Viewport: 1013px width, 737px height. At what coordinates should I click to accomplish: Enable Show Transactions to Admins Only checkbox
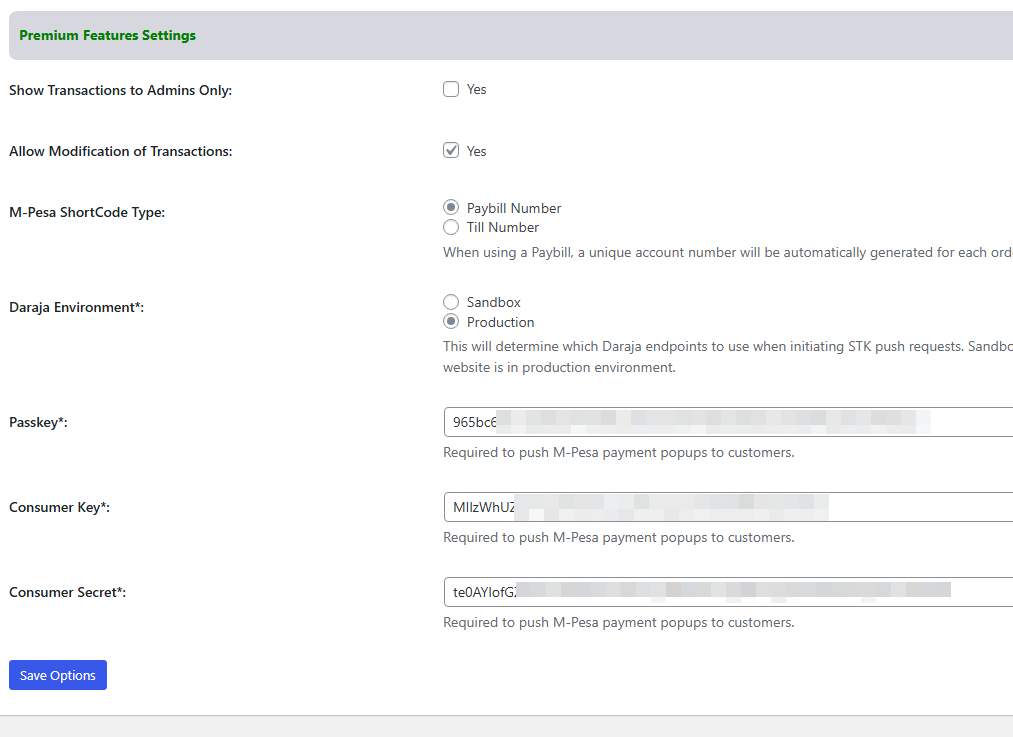coord(451,89)
